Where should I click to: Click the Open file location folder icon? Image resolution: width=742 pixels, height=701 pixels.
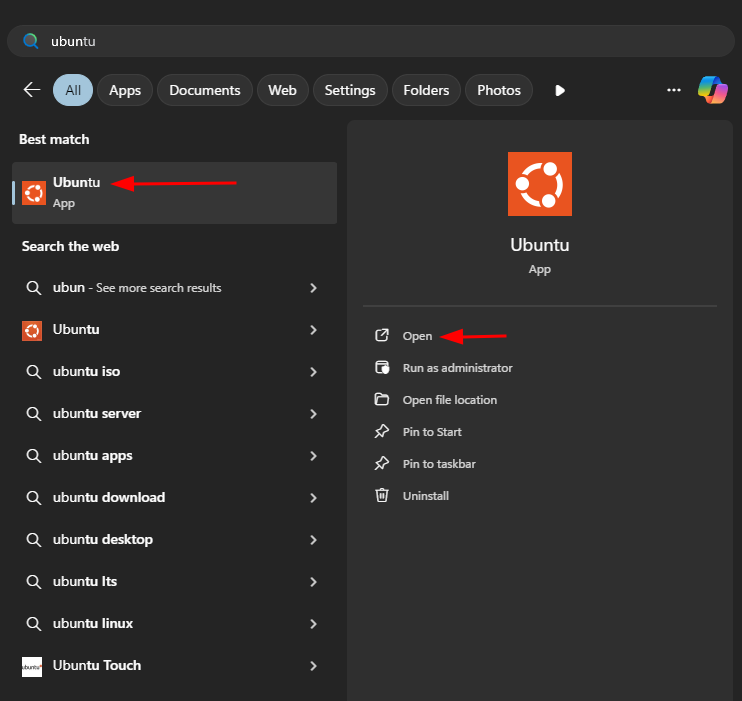381,399
